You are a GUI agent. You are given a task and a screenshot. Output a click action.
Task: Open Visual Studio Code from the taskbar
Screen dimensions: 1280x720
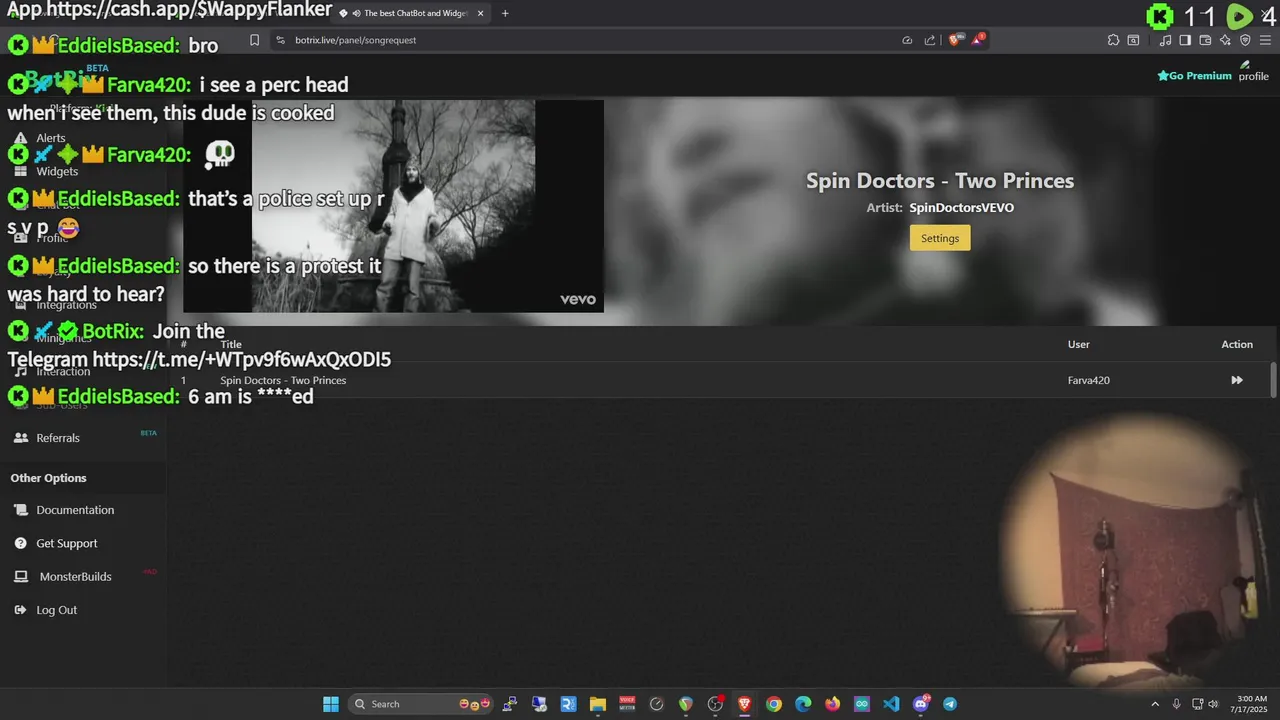click(x=891, y=704)
